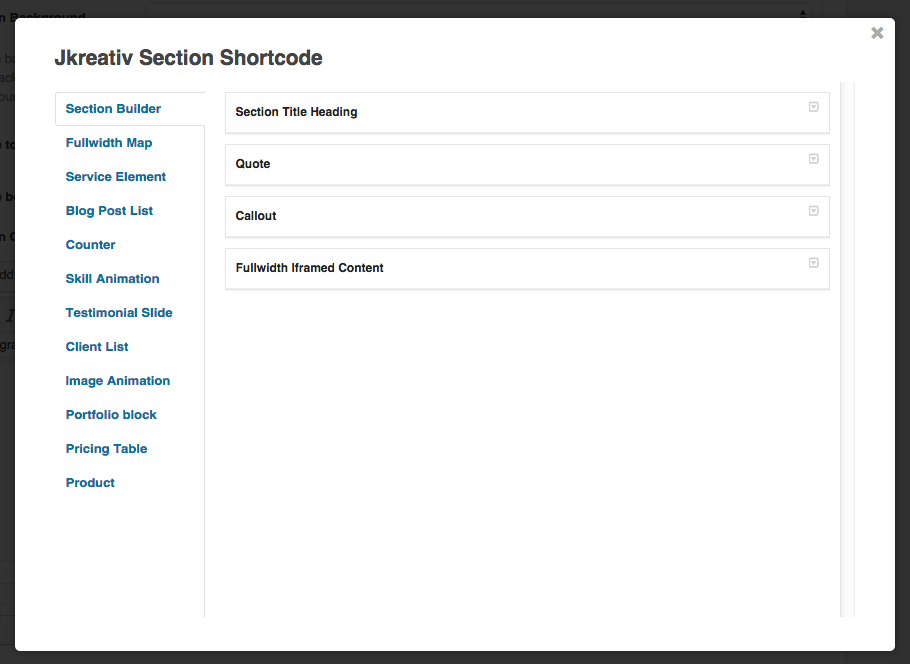Select the Image Animation shortcode

coord(118,380)
